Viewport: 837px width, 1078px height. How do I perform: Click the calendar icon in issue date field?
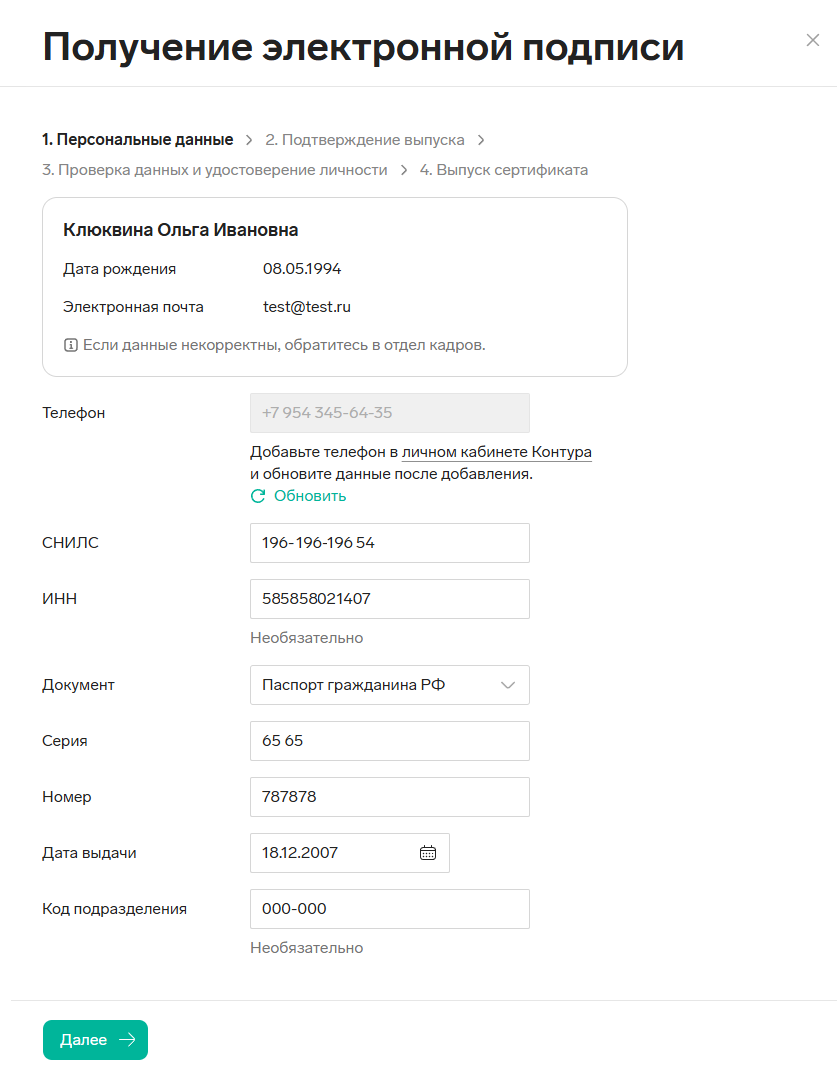point(428,853)
